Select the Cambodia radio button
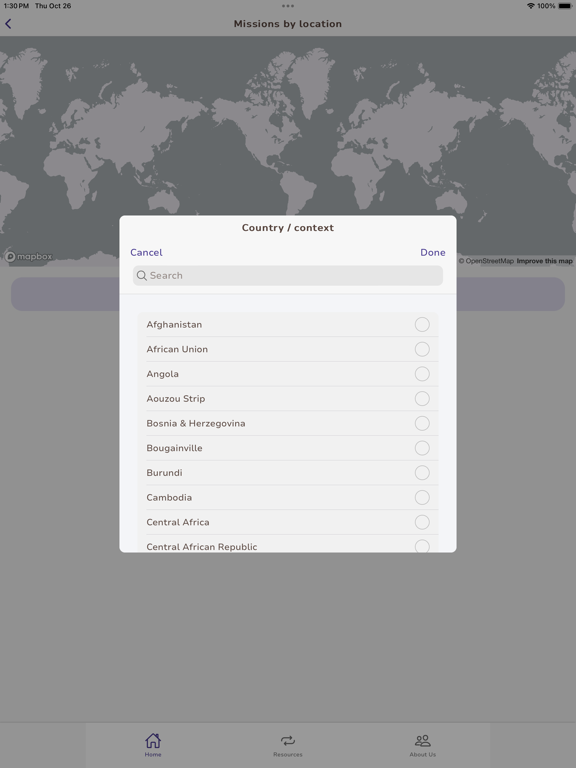576x768 pixels. click(x=422, y=498)
